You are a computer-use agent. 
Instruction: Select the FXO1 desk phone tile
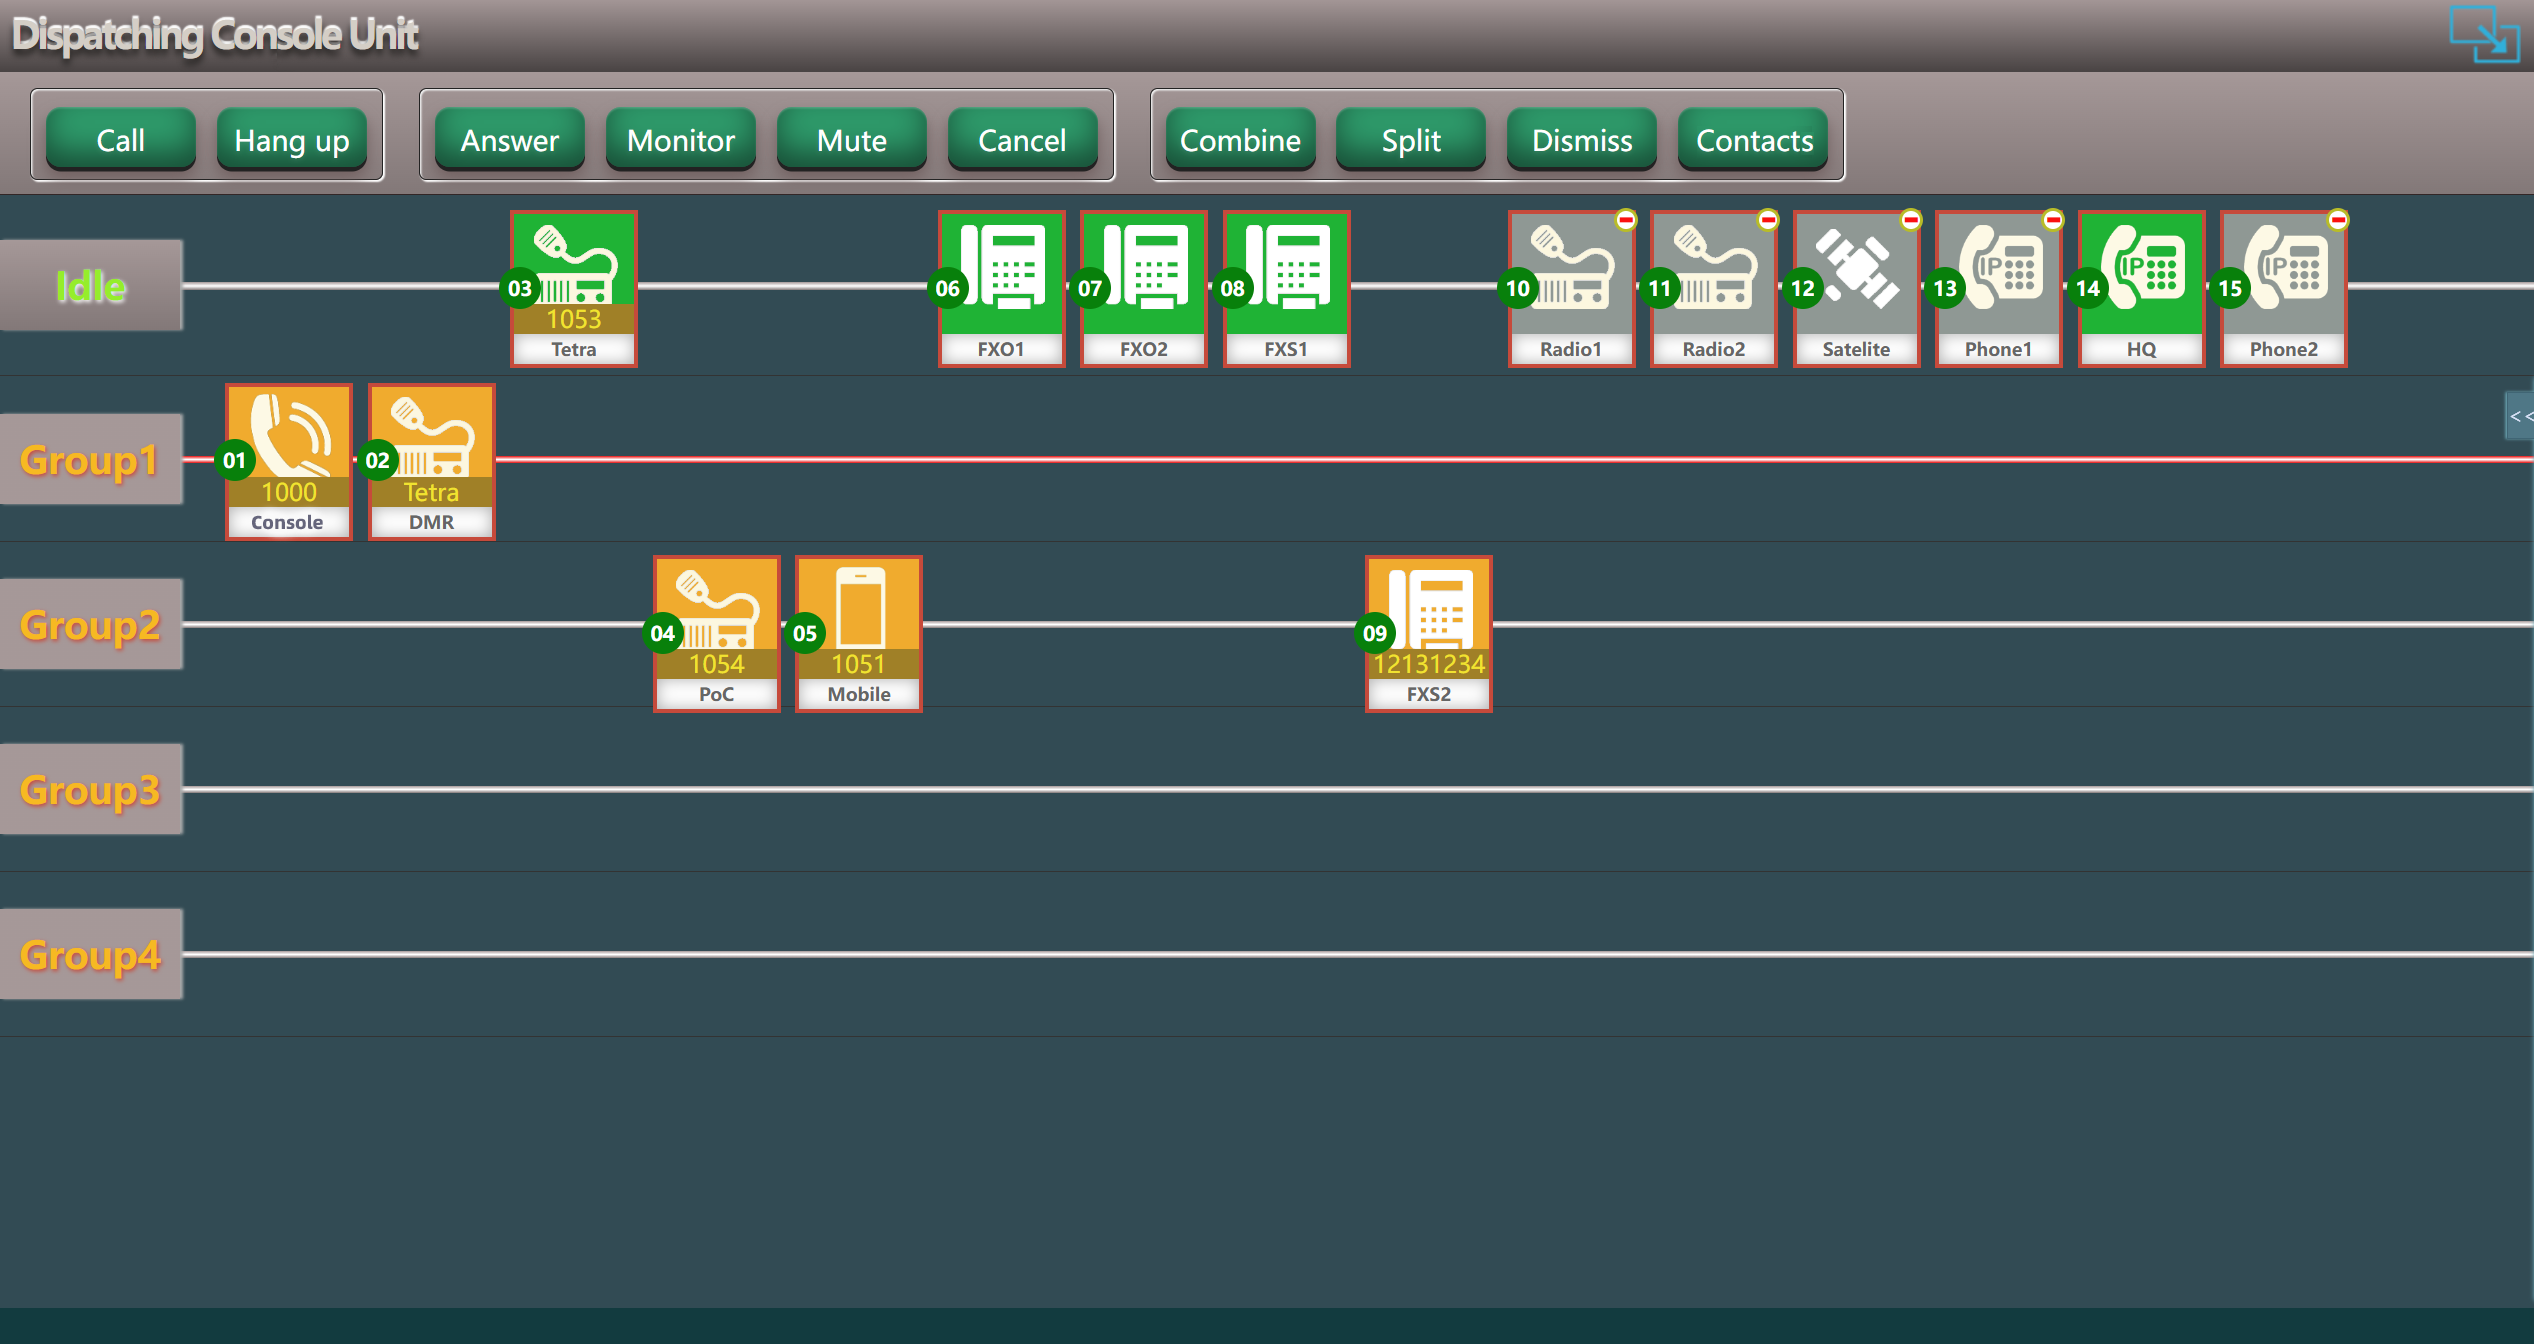coord(1001,286)
